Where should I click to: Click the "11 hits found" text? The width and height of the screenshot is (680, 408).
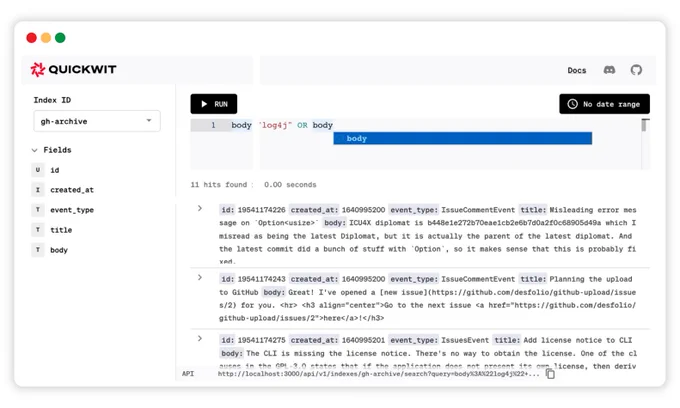click(219, 185)
